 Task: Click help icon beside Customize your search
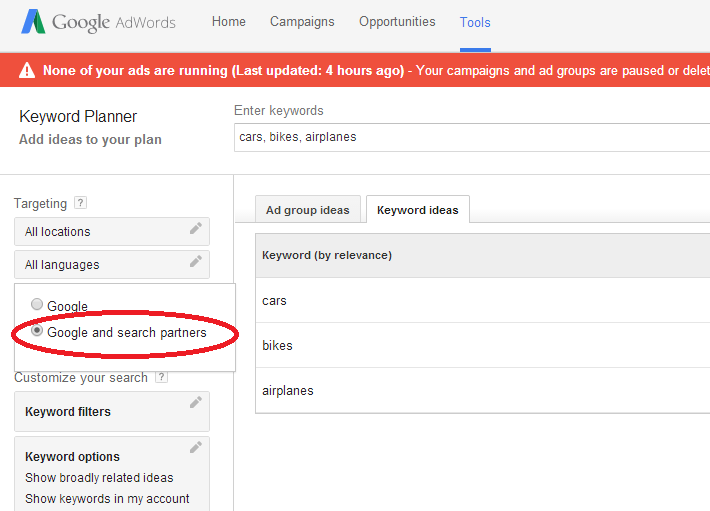[162, 377]
